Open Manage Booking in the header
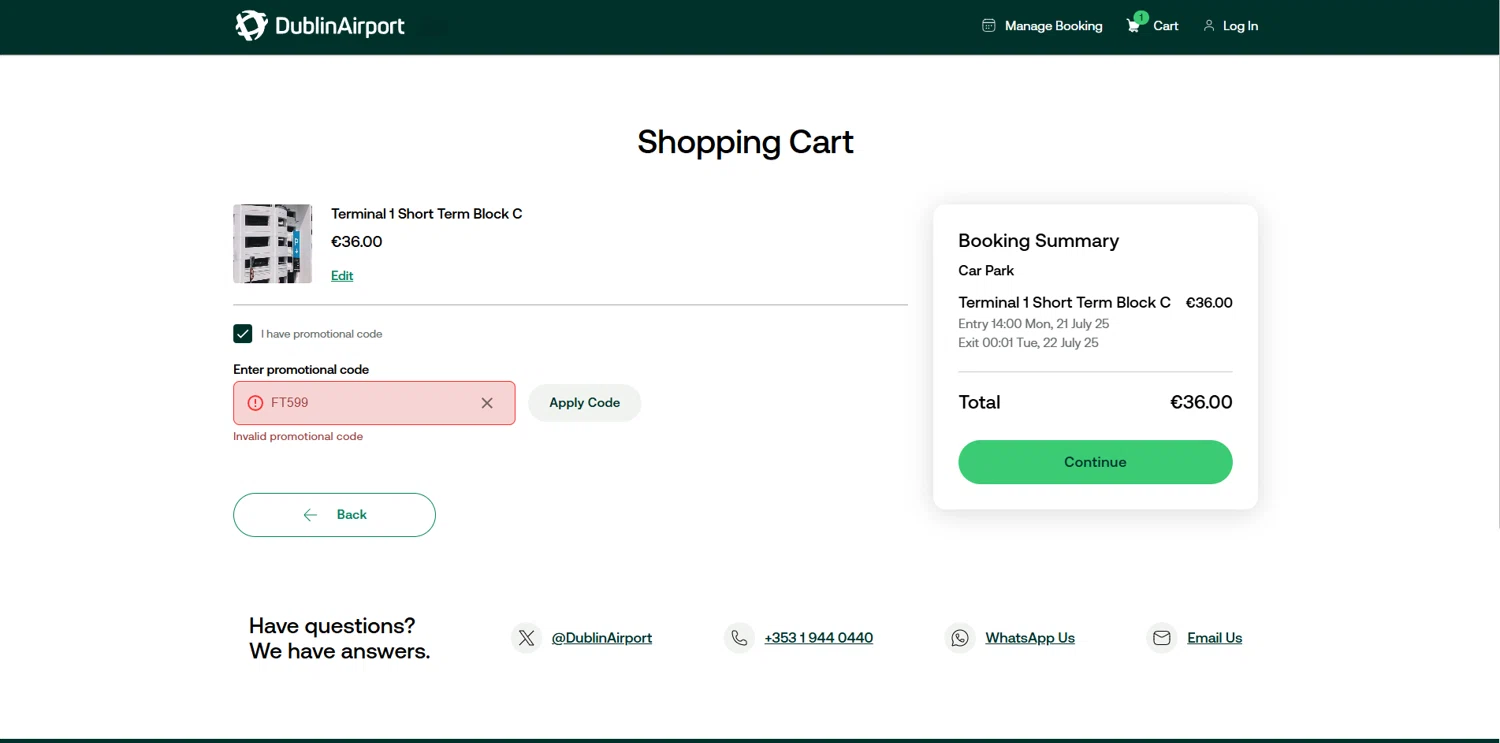 point(1053,26)
